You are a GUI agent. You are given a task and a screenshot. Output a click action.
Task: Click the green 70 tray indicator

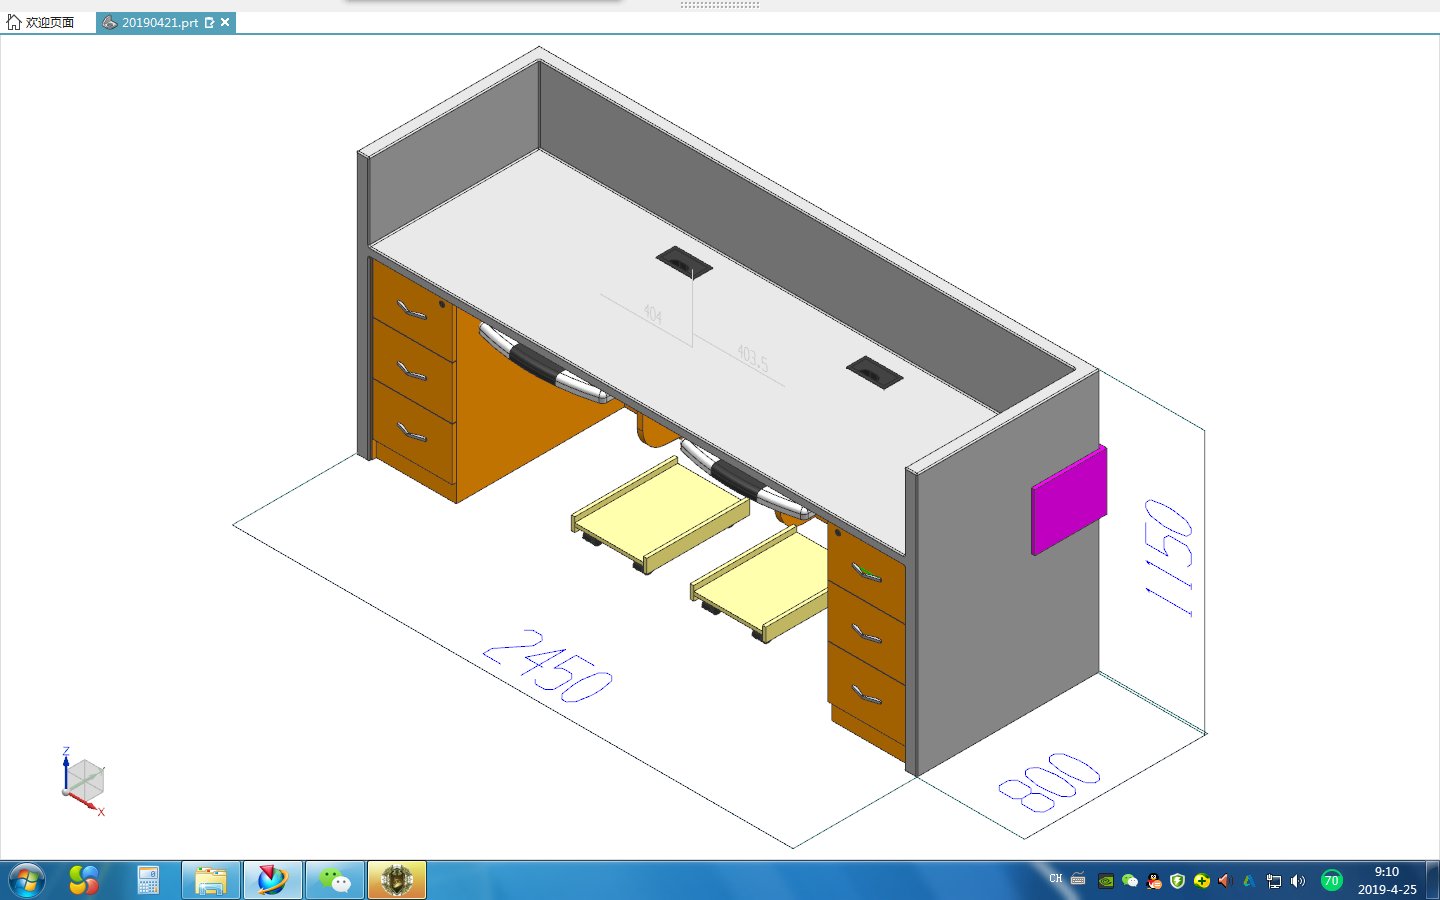click(x=1331, y=881)
